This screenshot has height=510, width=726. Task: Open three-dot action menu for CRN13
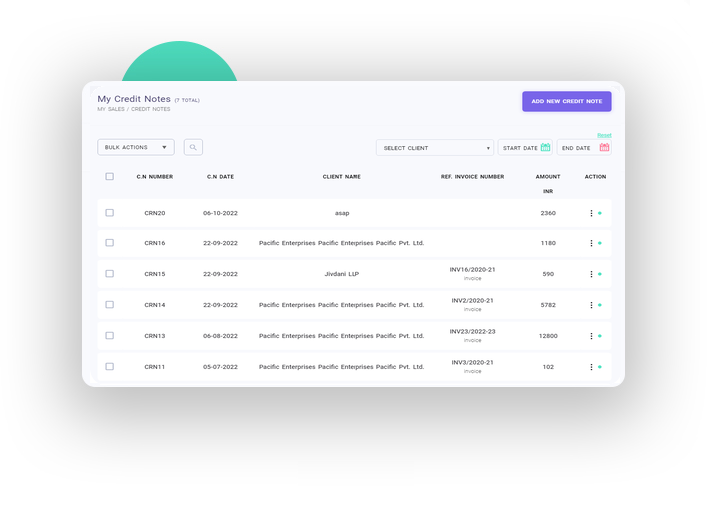click(x=591, y=336)
